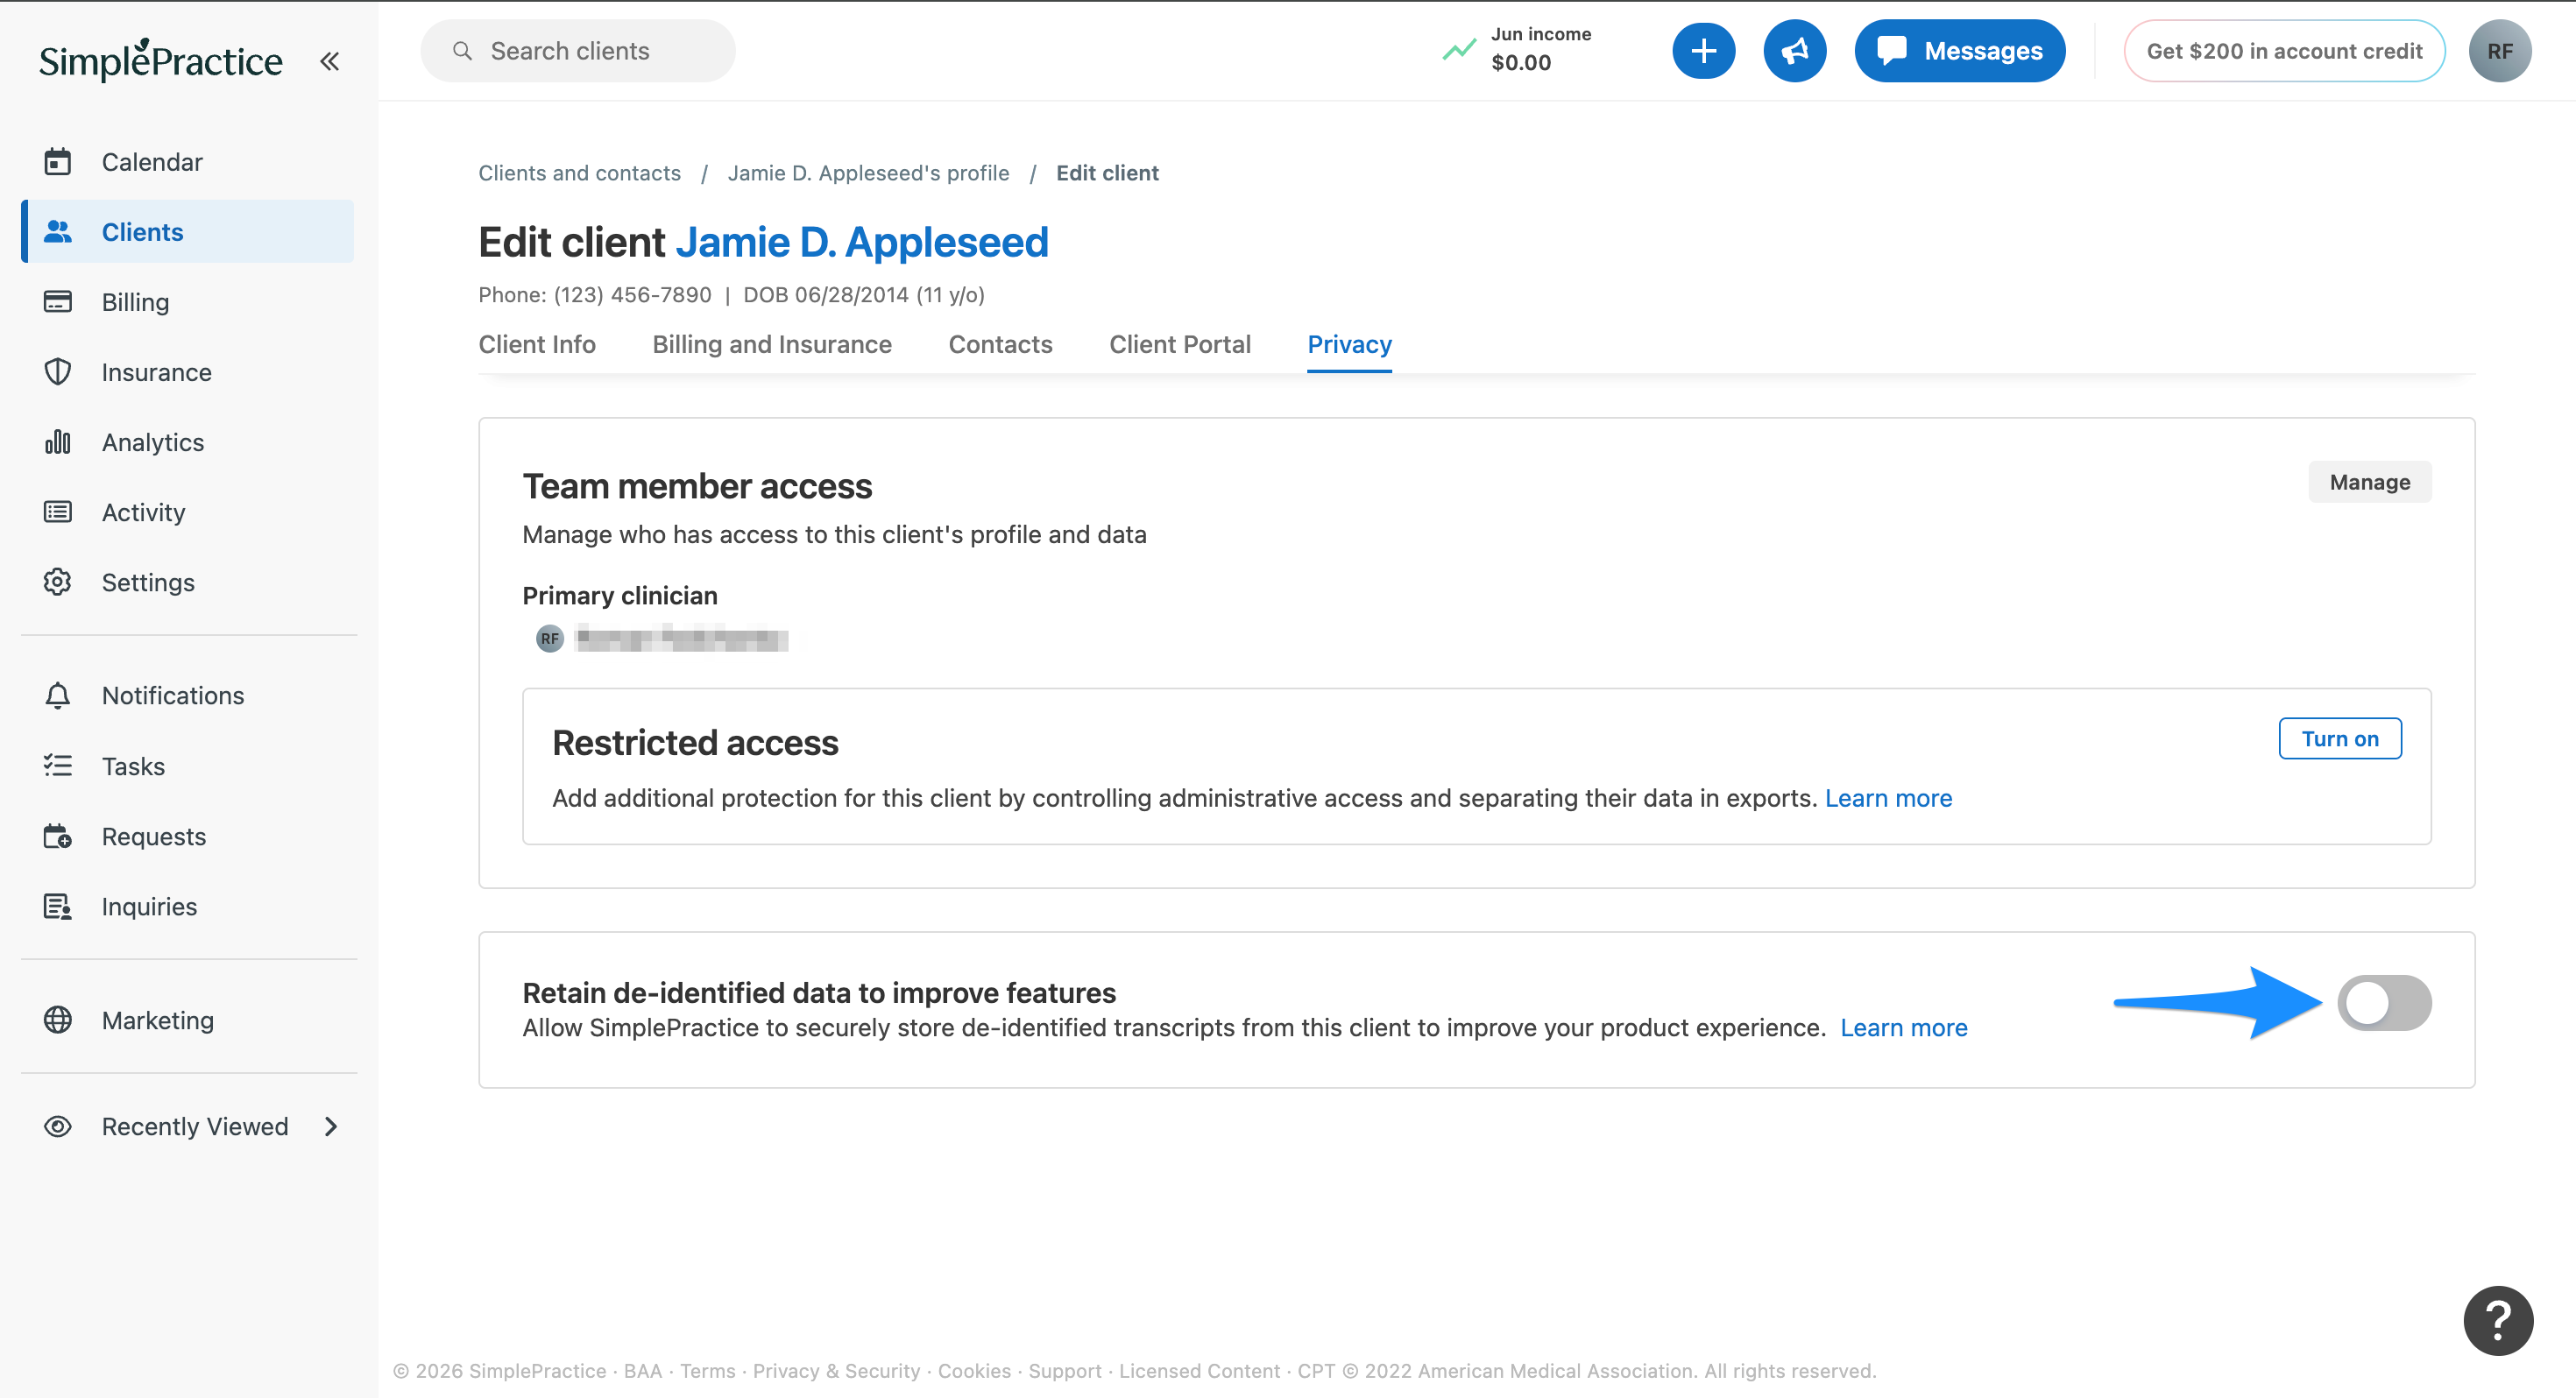Go to Jamie D. Appleseed's profile breadcrumb

click(x=868, y=173)
